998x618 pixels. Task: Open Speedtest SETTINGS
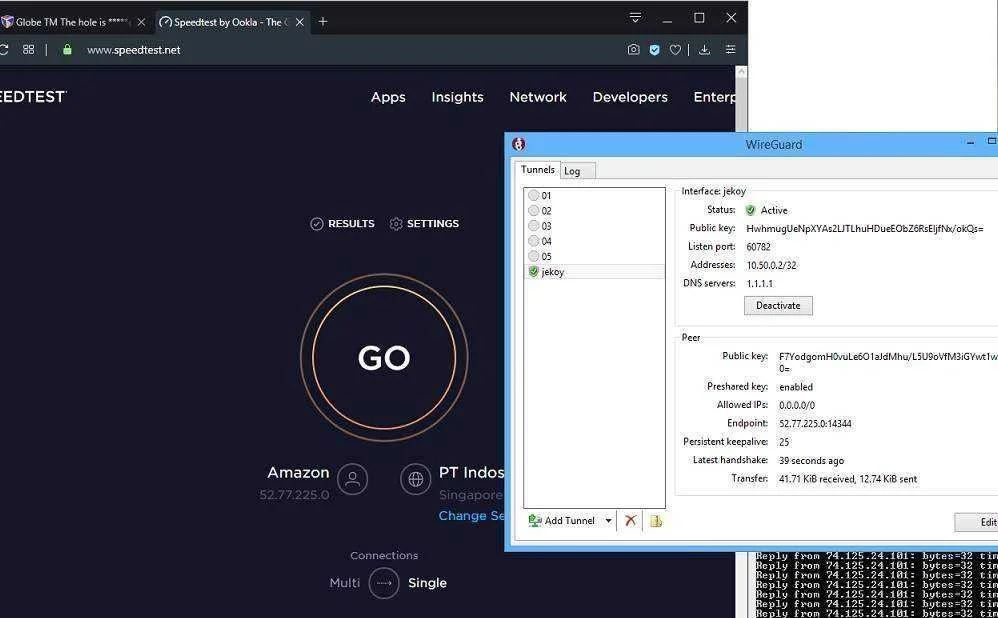pos(424,223)
